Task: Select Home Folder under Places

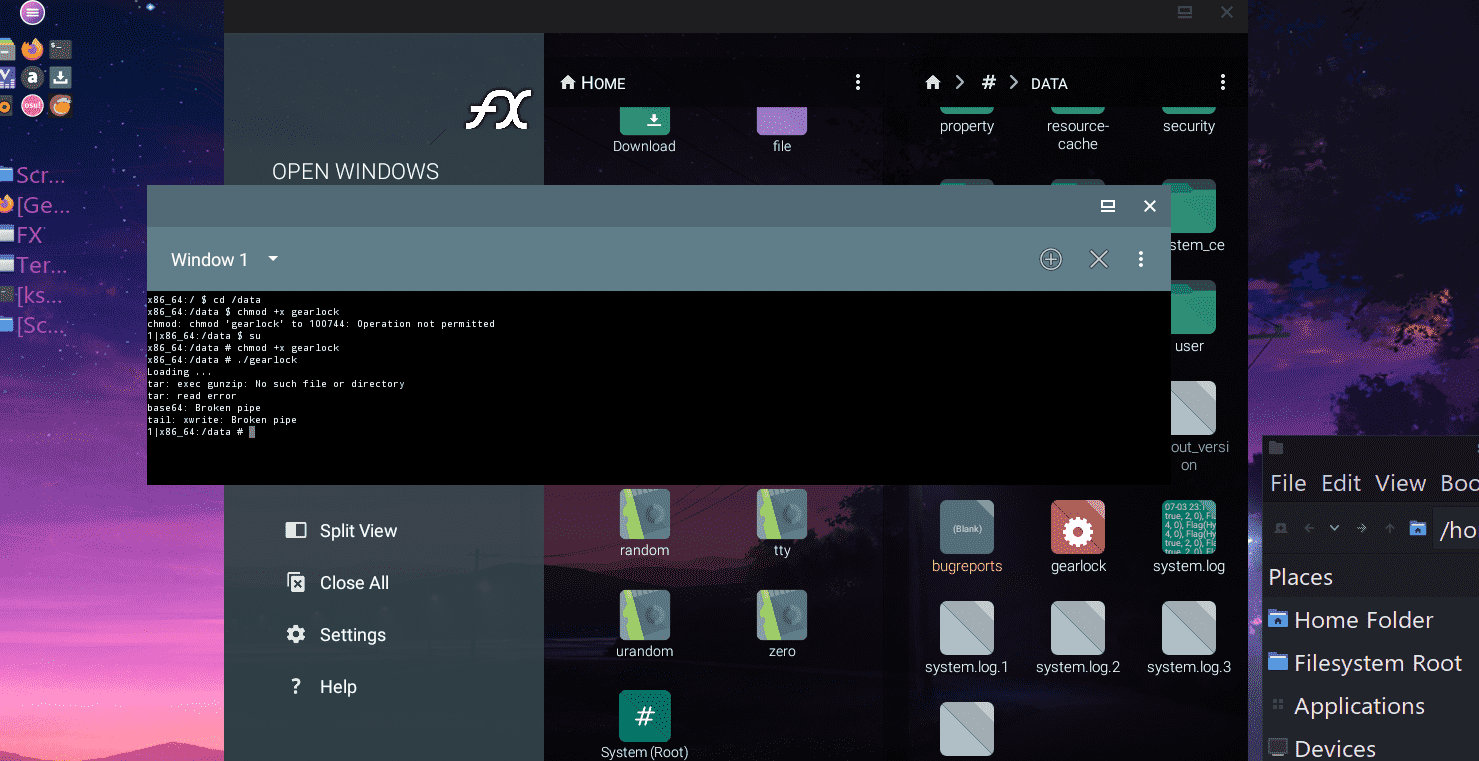Action: coord(1362,620)
